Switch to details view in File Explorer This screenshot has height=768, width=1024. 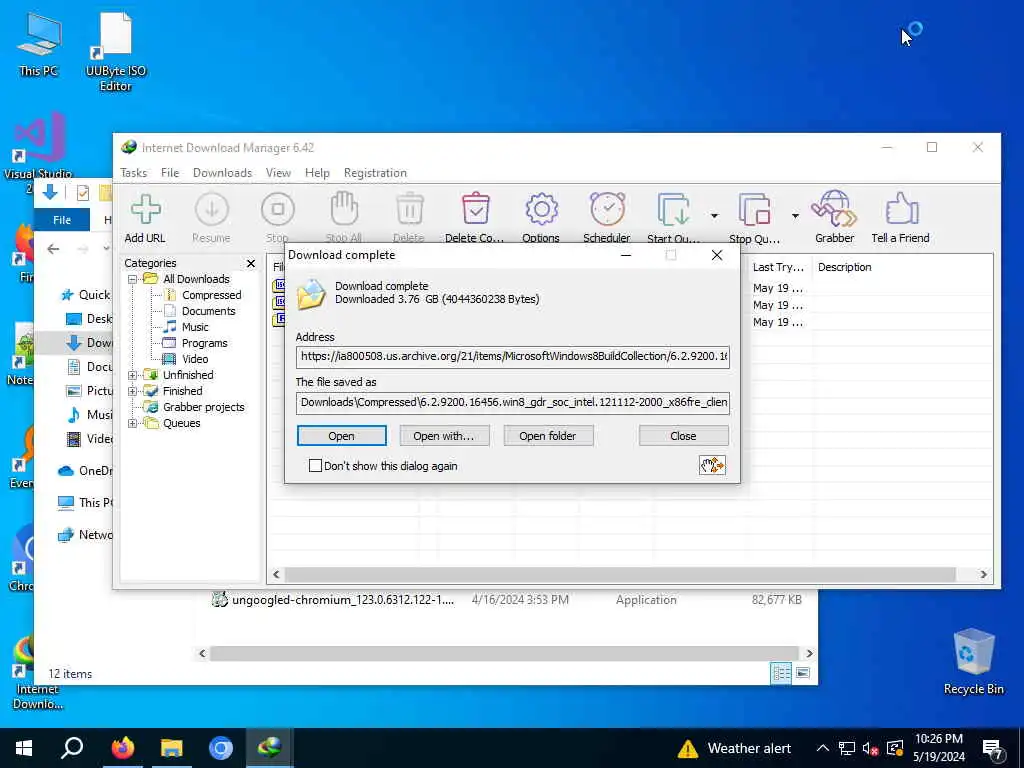tap(781, 673)
